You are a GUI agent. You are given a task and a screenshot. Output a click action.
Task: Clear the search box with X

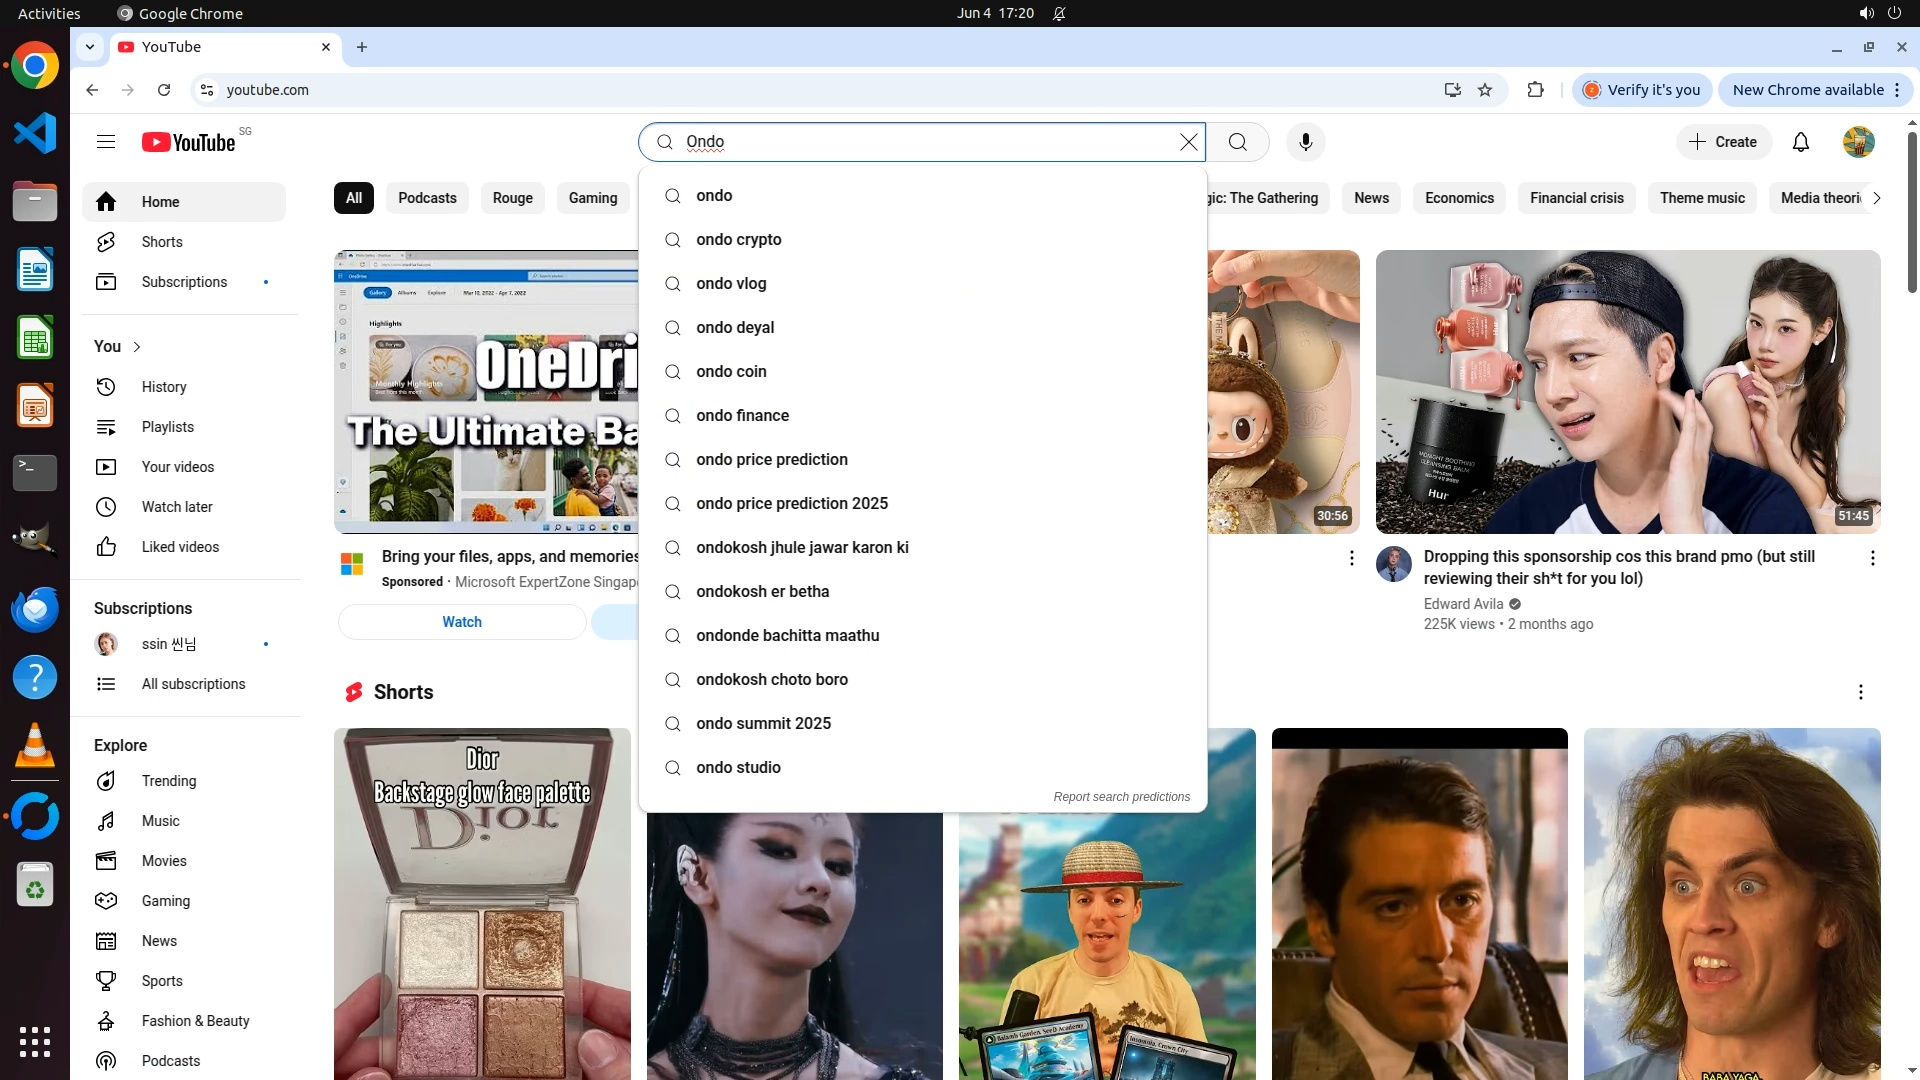coord(1188,142)
